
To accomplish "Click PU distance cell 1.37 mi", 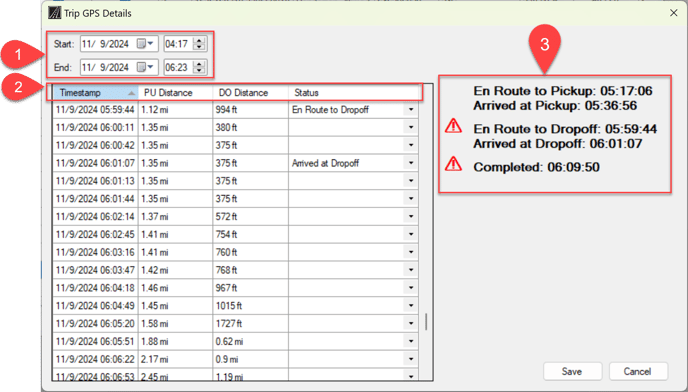I will point(176,216).
